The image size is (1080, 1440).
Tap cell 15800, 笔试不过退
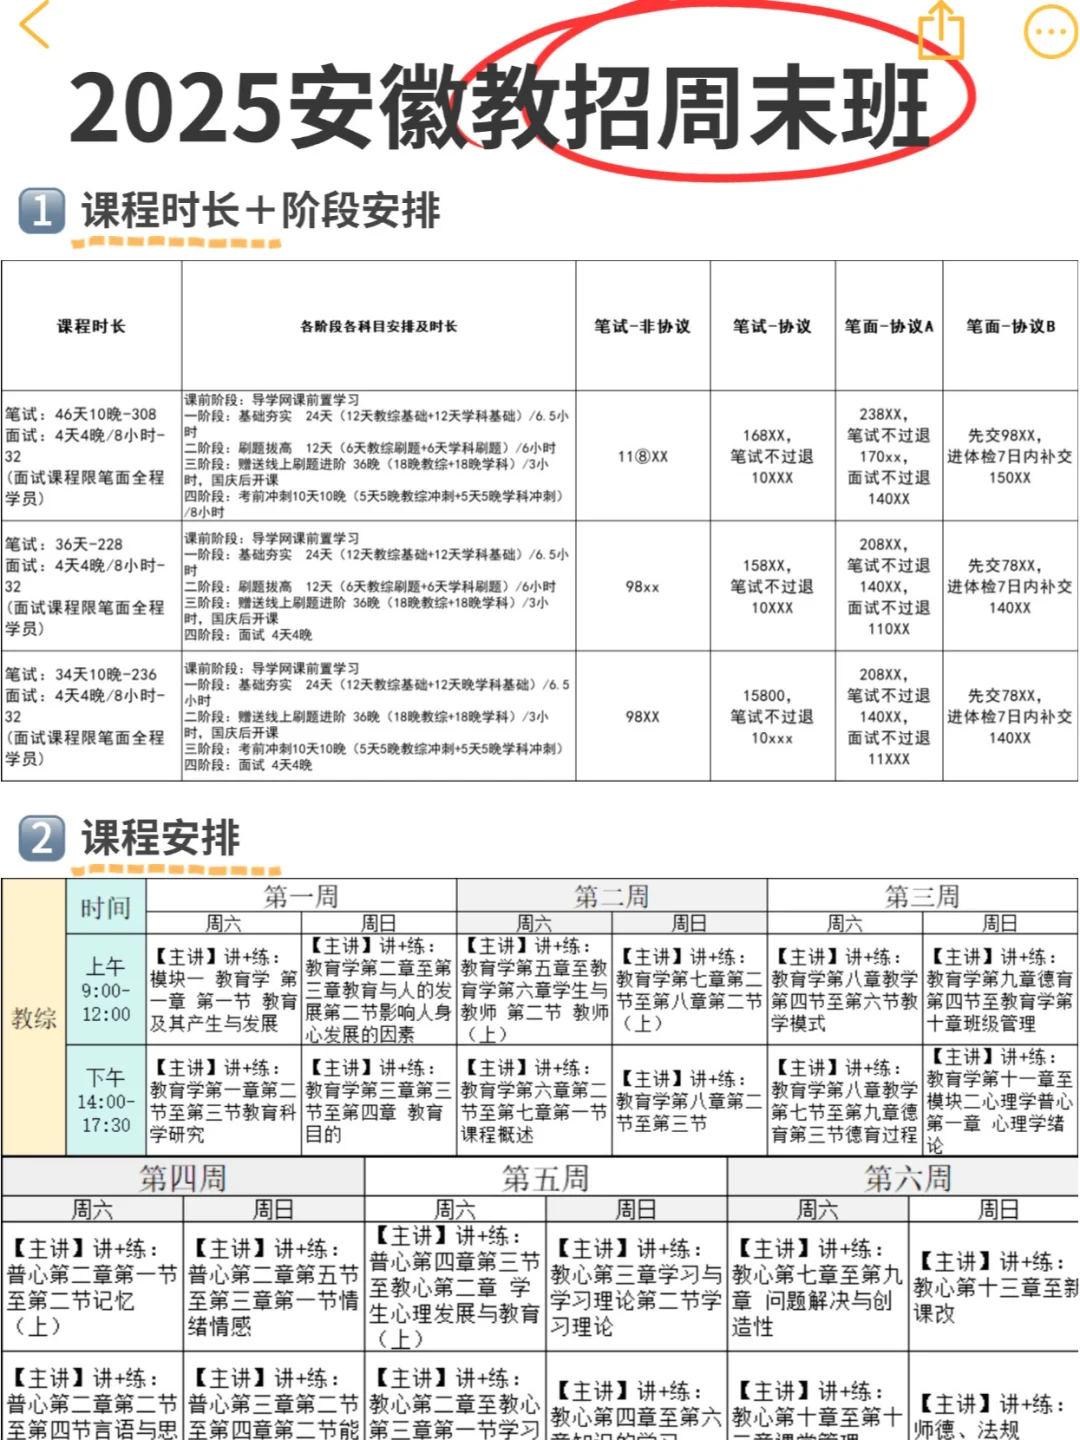coord(772,716)
